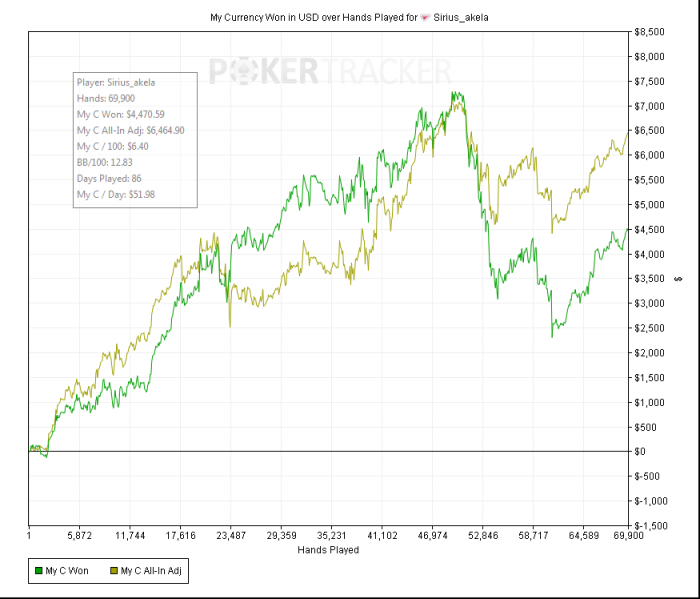Click the 46,974 x-axis tick label

[x=433, y=536]
